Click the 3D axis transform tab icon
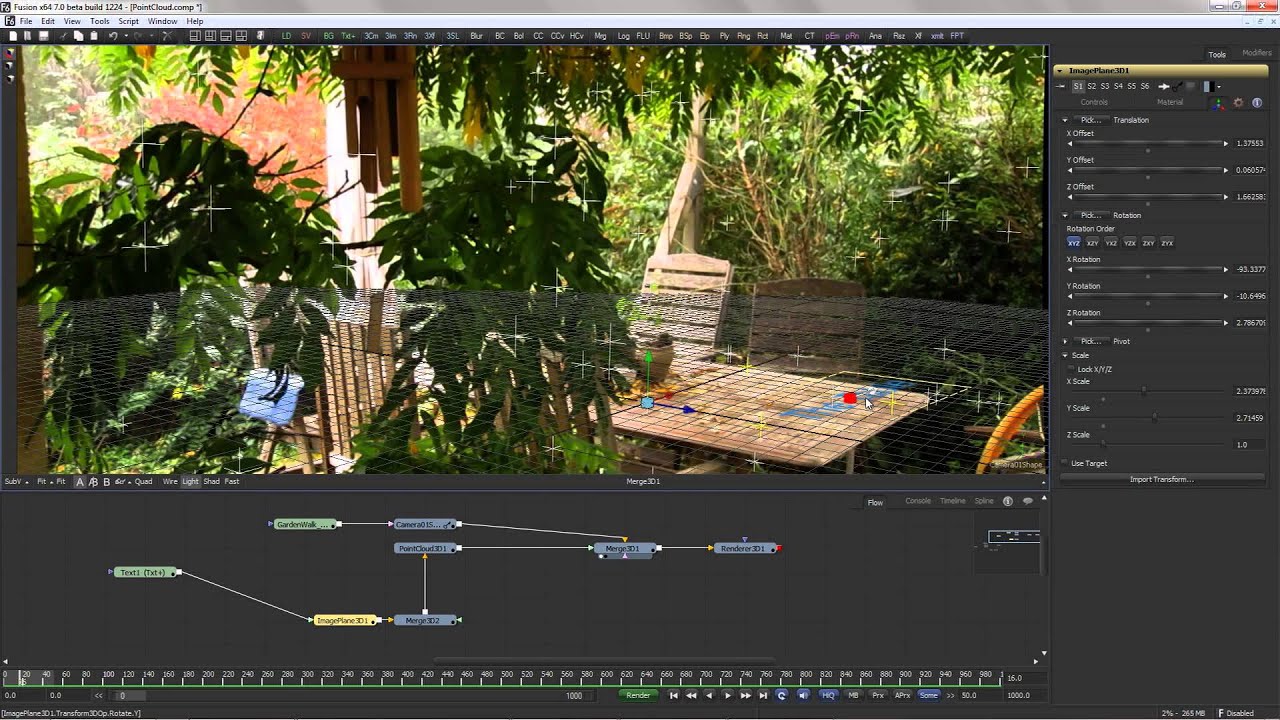1280x720 pixels. coord(1218,103)
